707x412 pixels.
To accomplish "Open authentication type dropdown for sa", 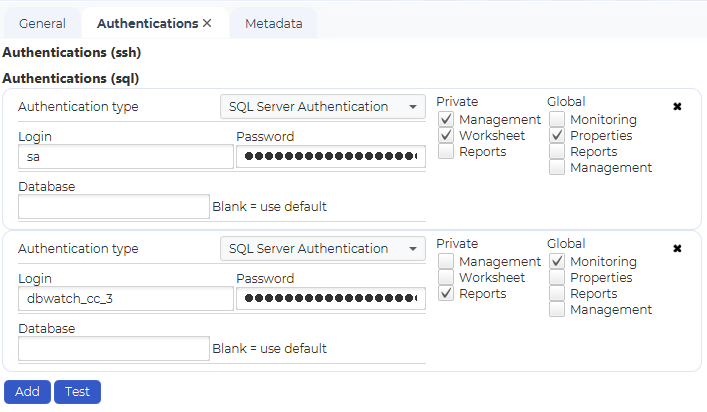I will pos(322,107).
